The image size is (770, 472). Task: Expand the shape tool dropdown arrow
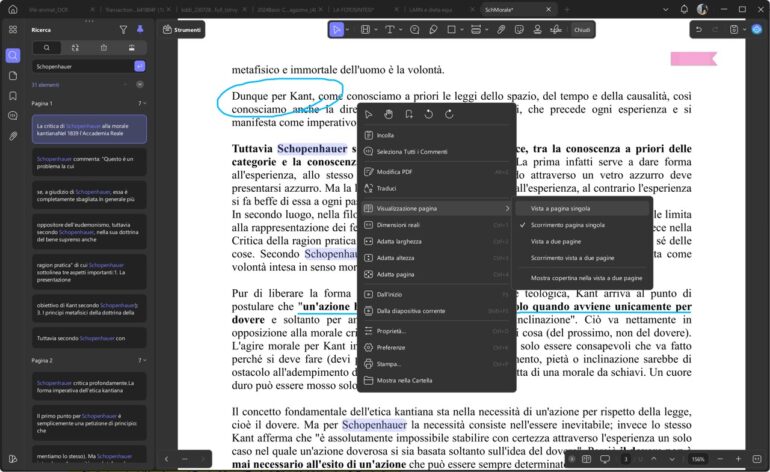(x=462, y=30)
